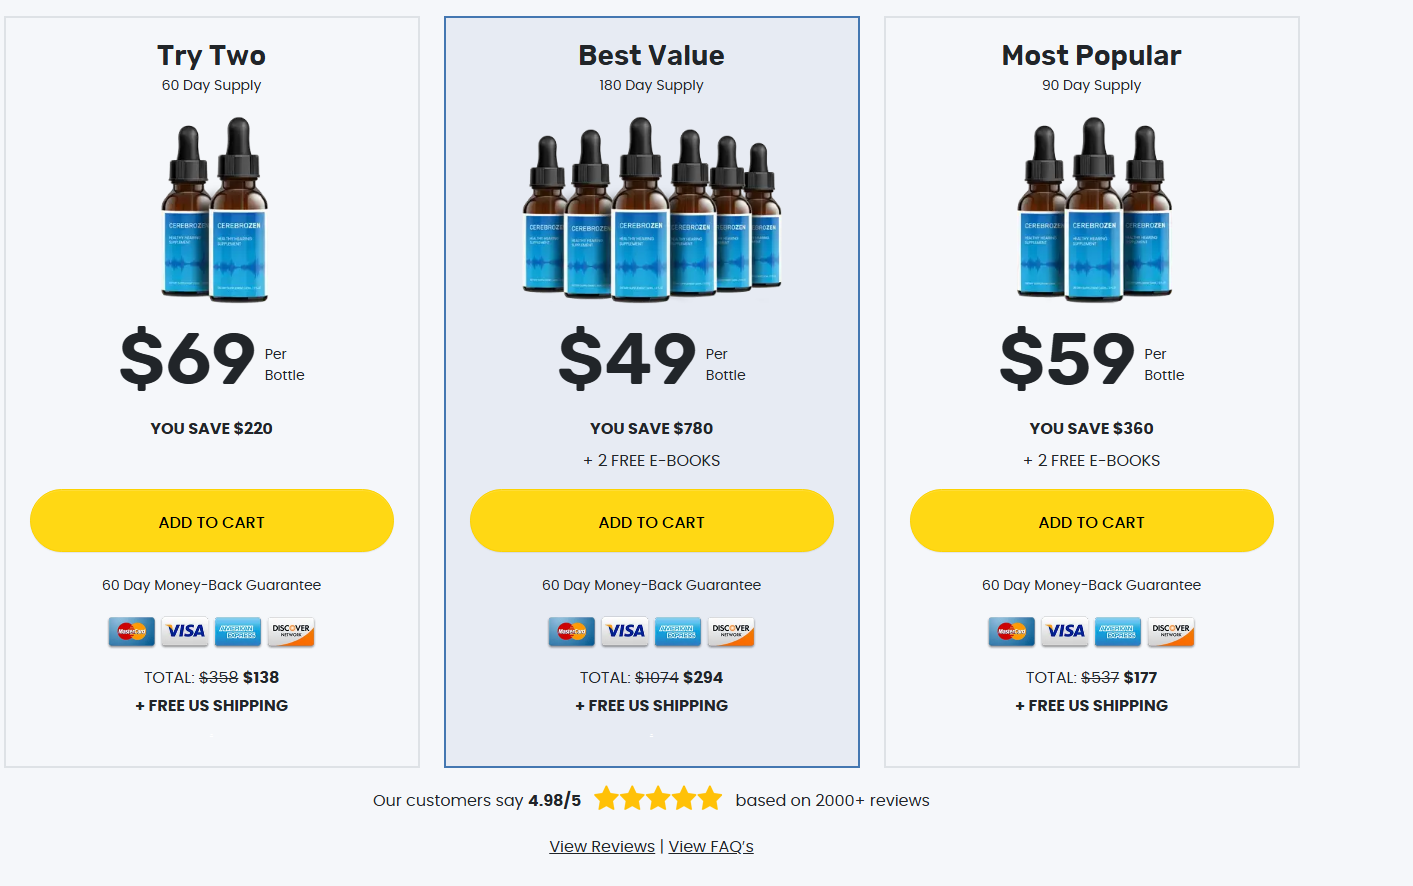Viewport: 1413px width, 886px height.
Task: Open the View Reviews link
Action: (x=602, y=846)
